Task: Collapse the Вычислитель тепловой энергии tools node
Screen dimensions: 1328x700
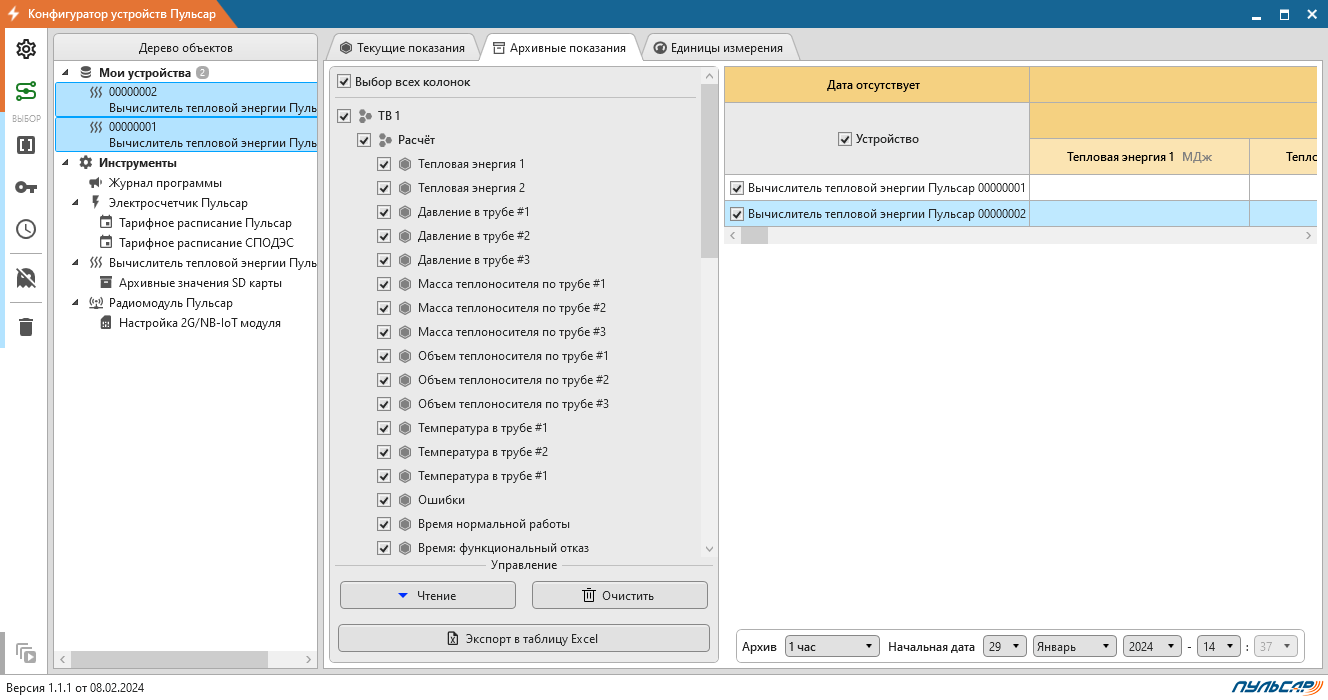Action: click(76, 263)
